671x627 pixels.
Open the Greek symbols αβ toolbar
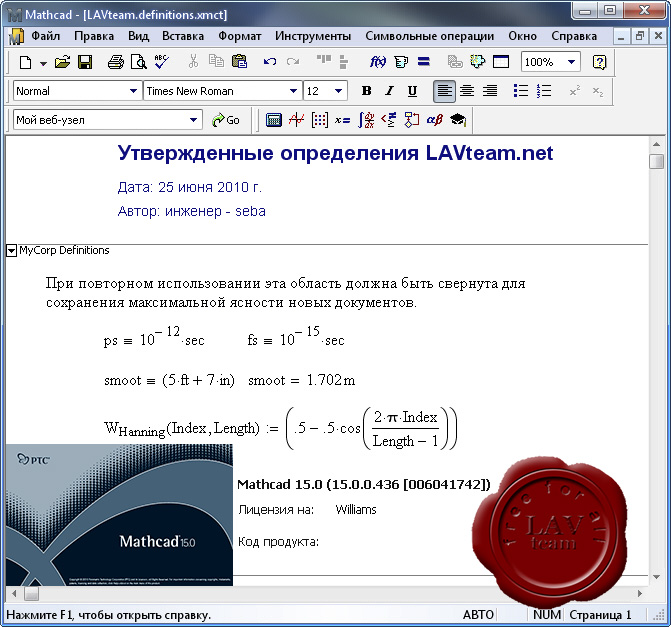click(434, 120)
